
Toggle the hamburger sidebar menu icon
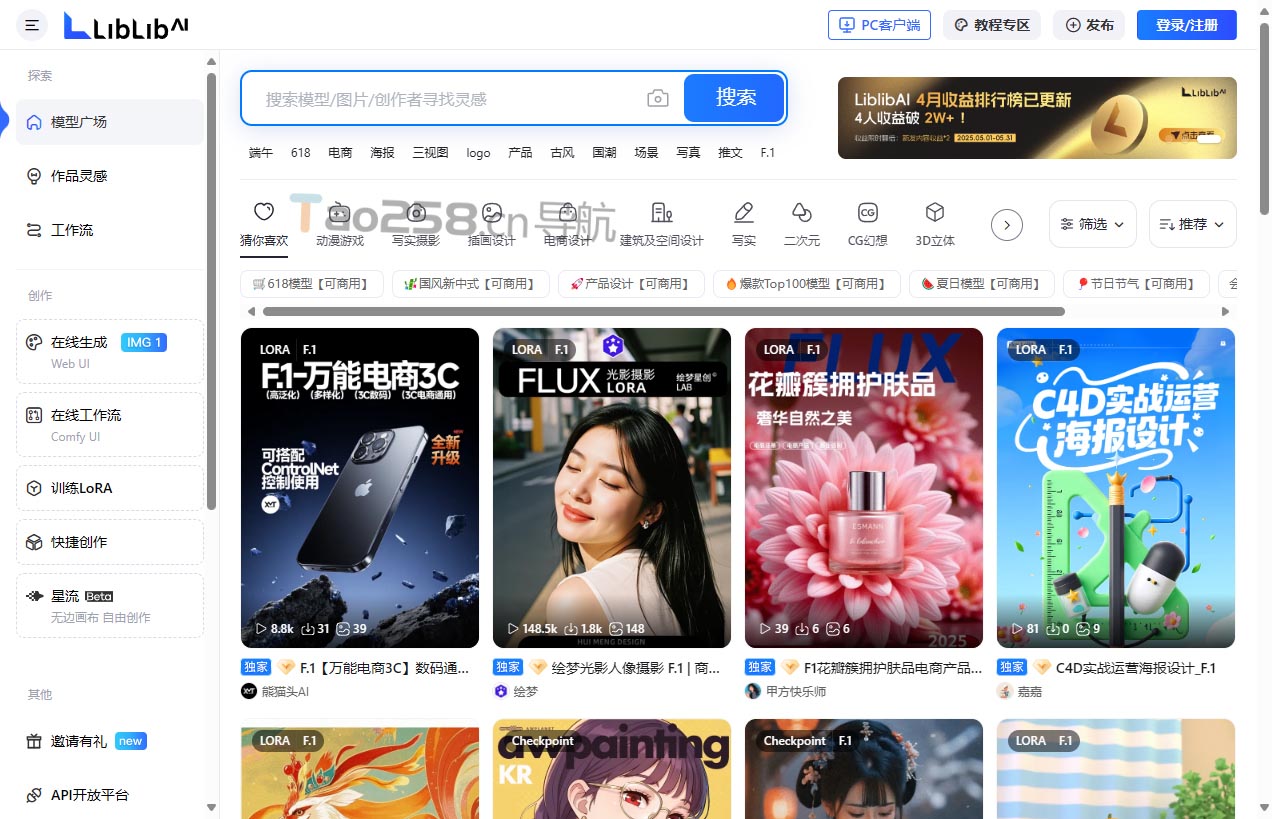click(x=32, y=25)
